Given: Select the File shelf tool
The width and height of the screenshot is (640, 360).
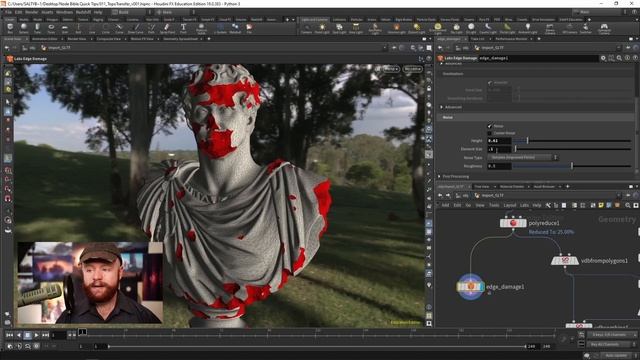Looking at the screenshot, I should 249,29.
